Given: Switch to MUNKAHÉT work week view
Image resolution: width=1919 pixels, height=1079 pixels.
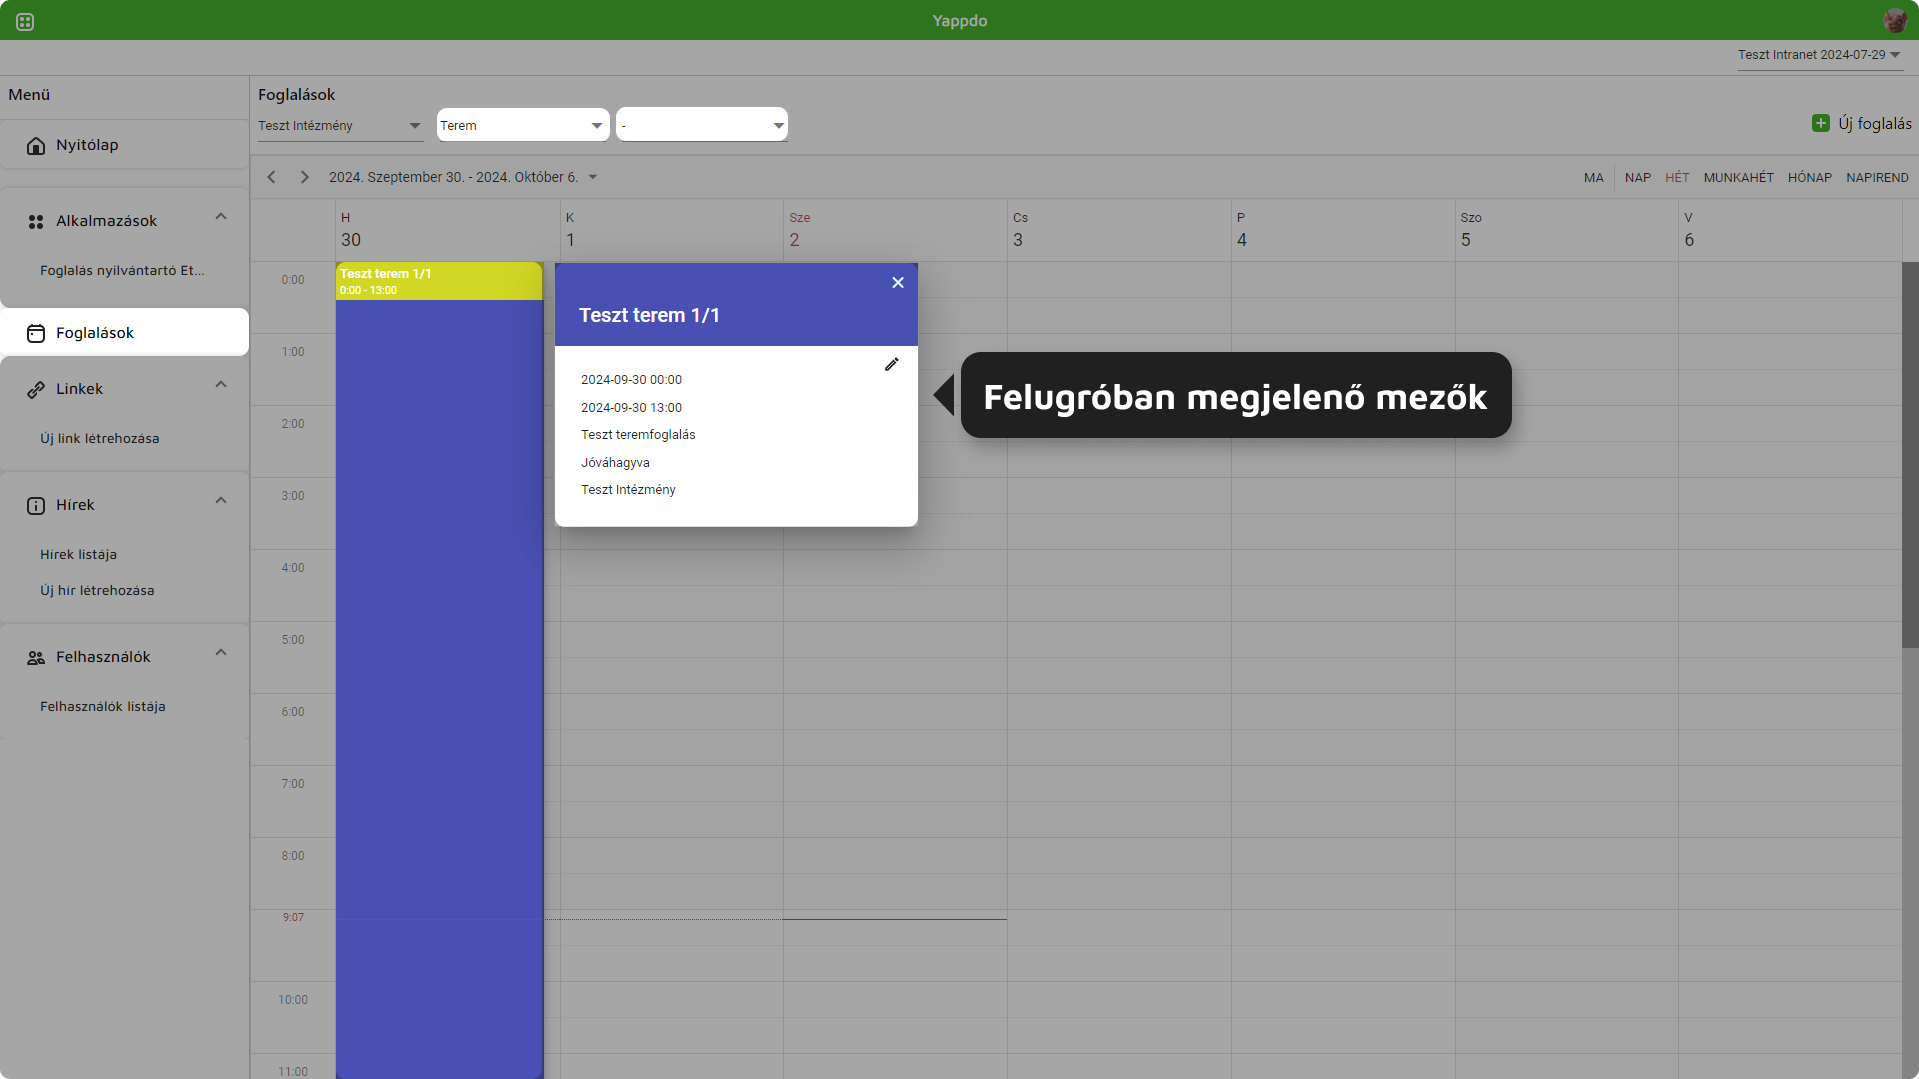Looking at the screenshot, I should (x=1738, y=178).
